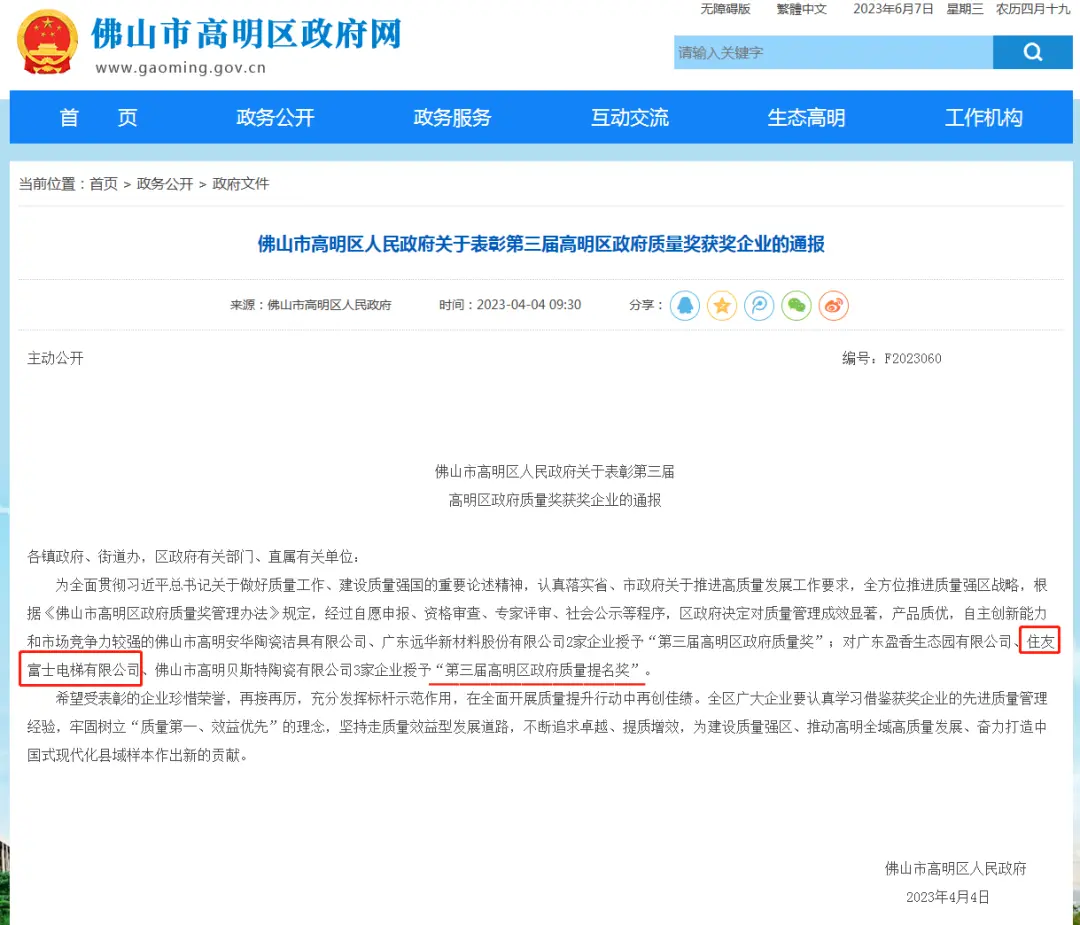The width and height of the screenshot is (1080, 925).
Task: Open the 政务公开 navigation menu
Action: [275, 117]
